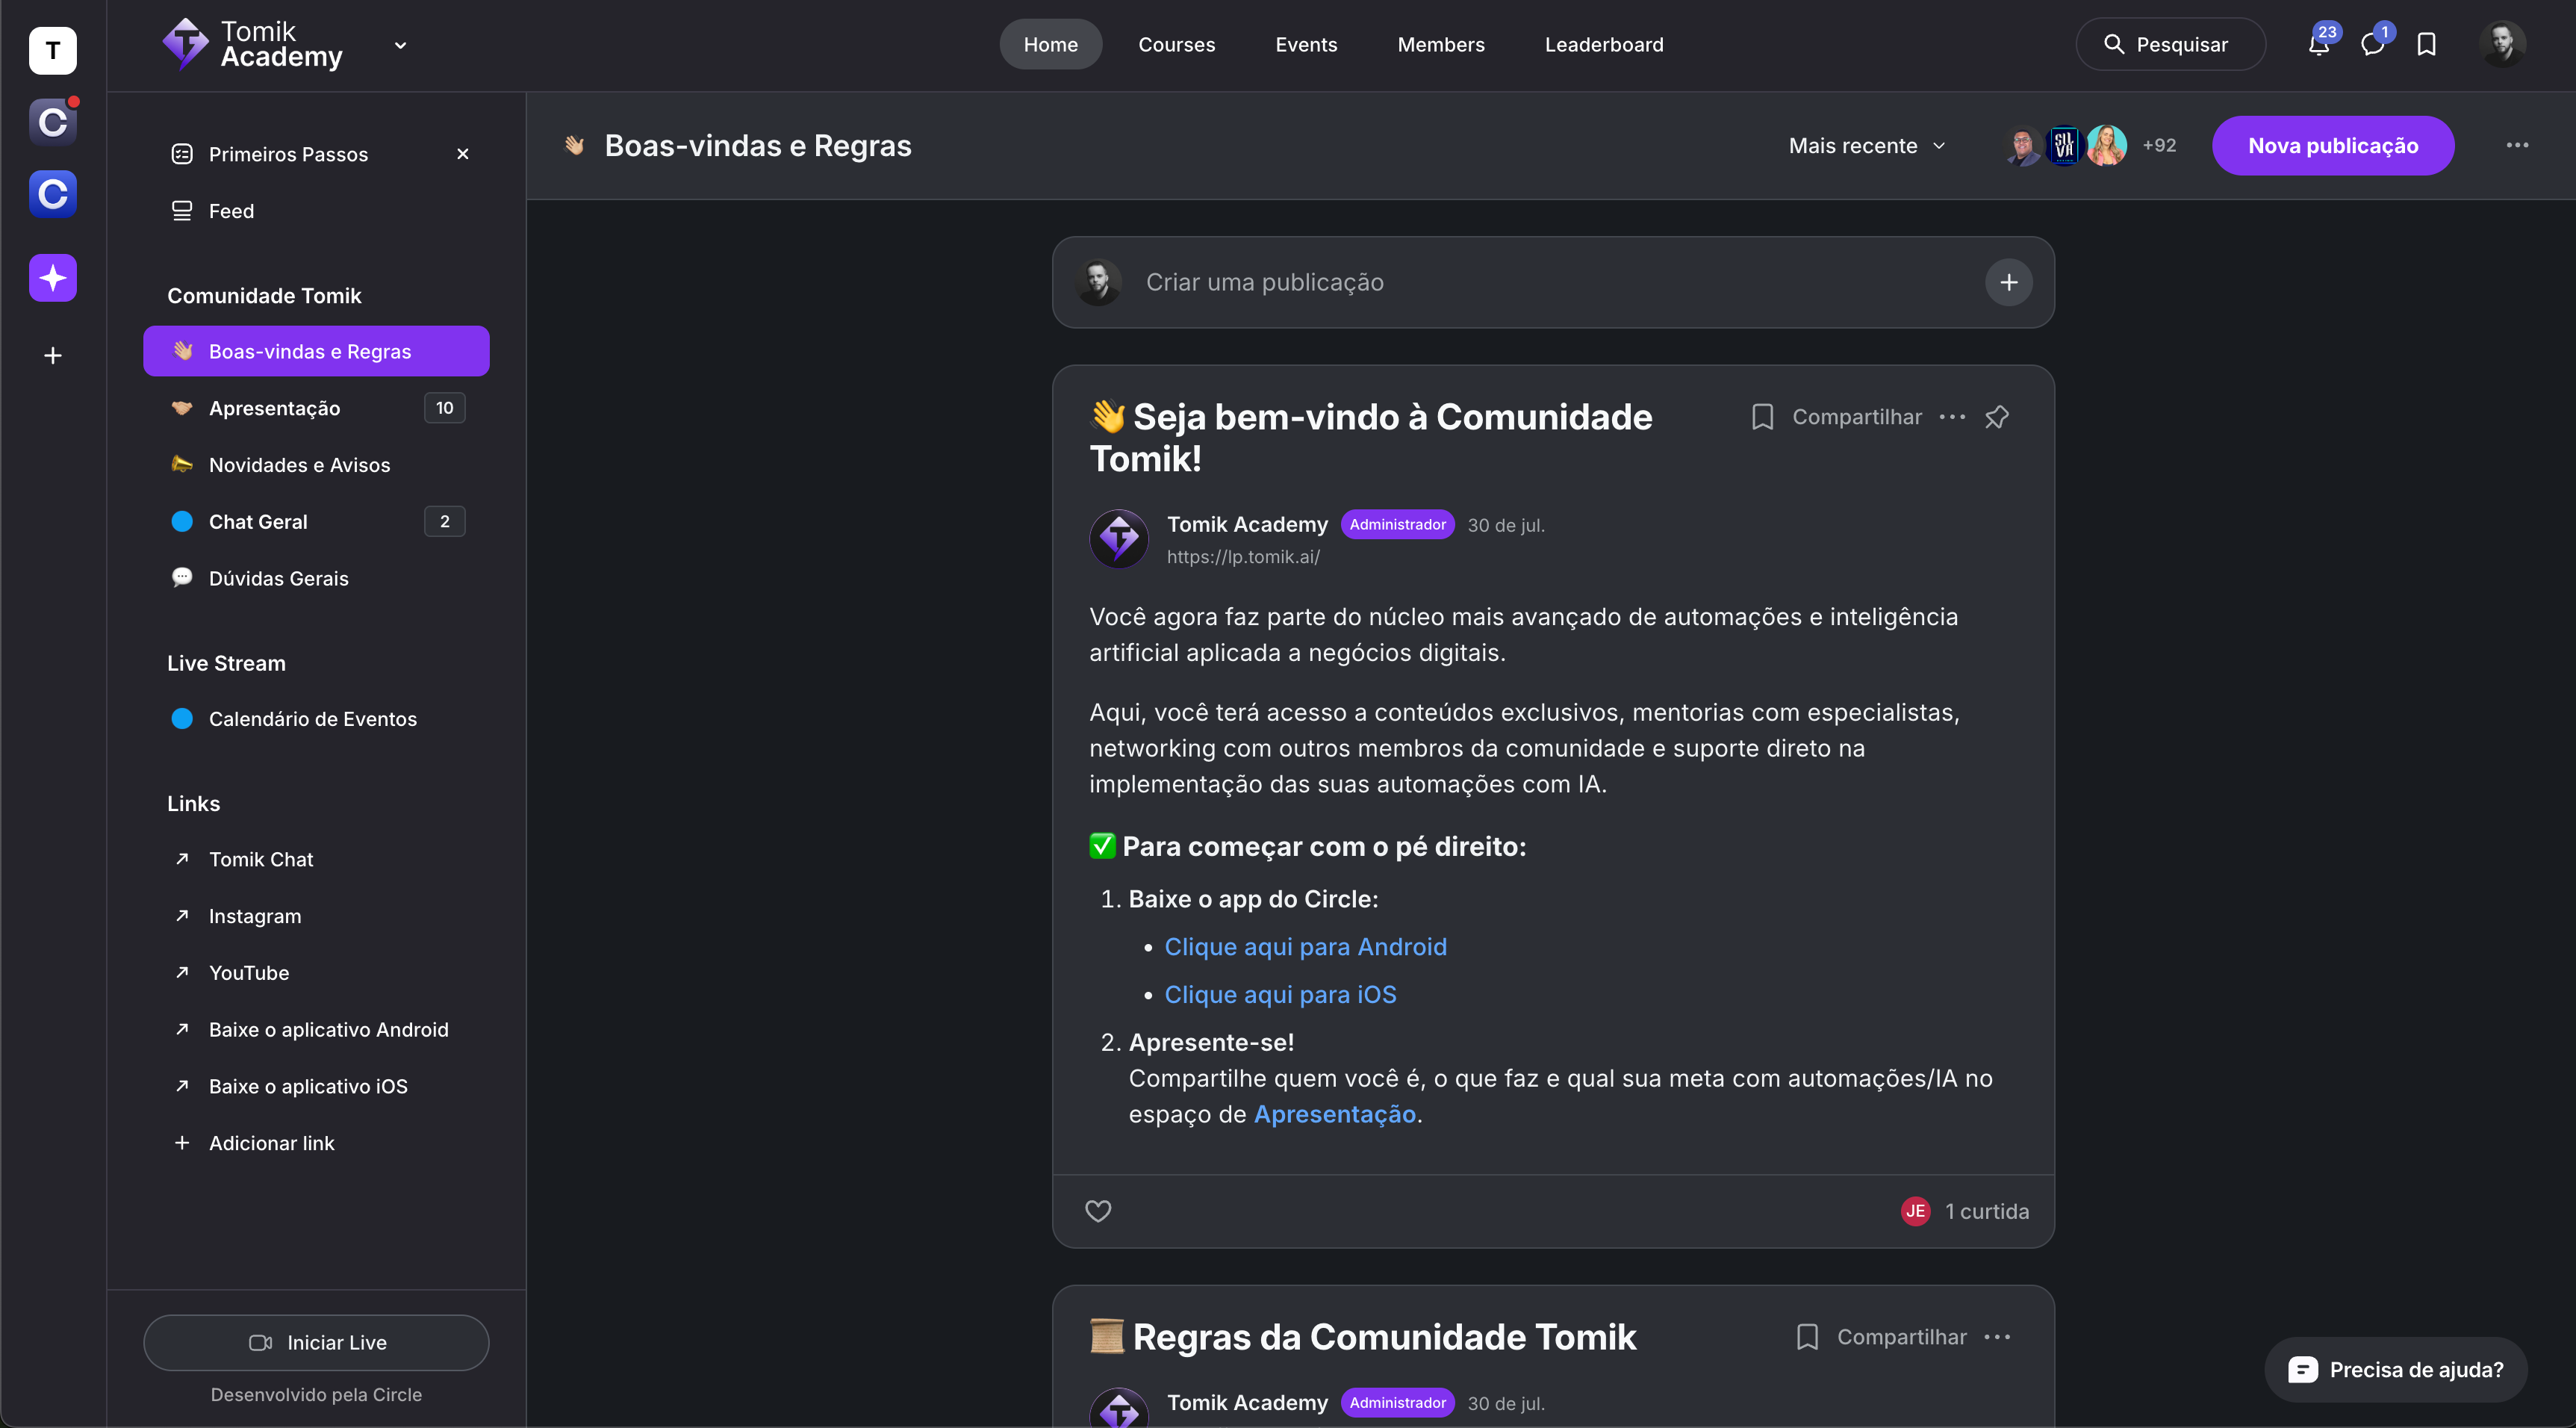The height and width of the screenshot is (1428, 2576).
Task: Open the Mais recente sort dropdown
Action: [x=1867, y=146]
